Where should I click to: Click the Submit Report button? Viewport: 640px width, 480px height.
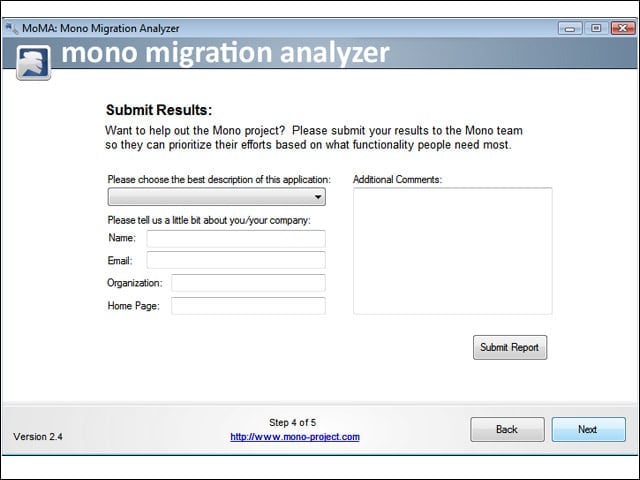pyautogui.click(x=510, y=347)
